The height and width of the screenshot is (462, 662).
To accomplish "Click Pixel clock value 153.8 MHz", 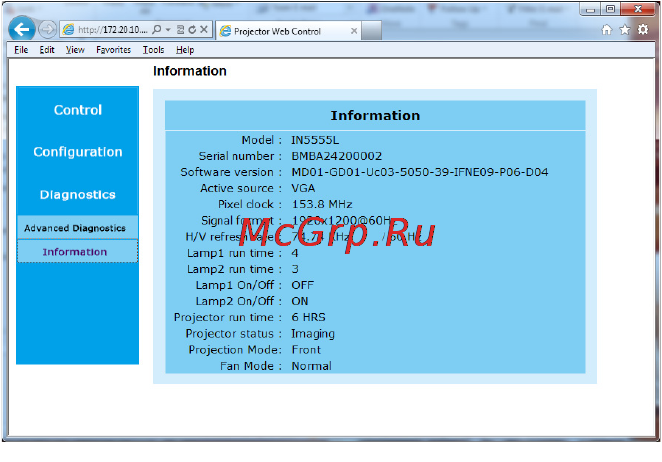I will [322, 204].
